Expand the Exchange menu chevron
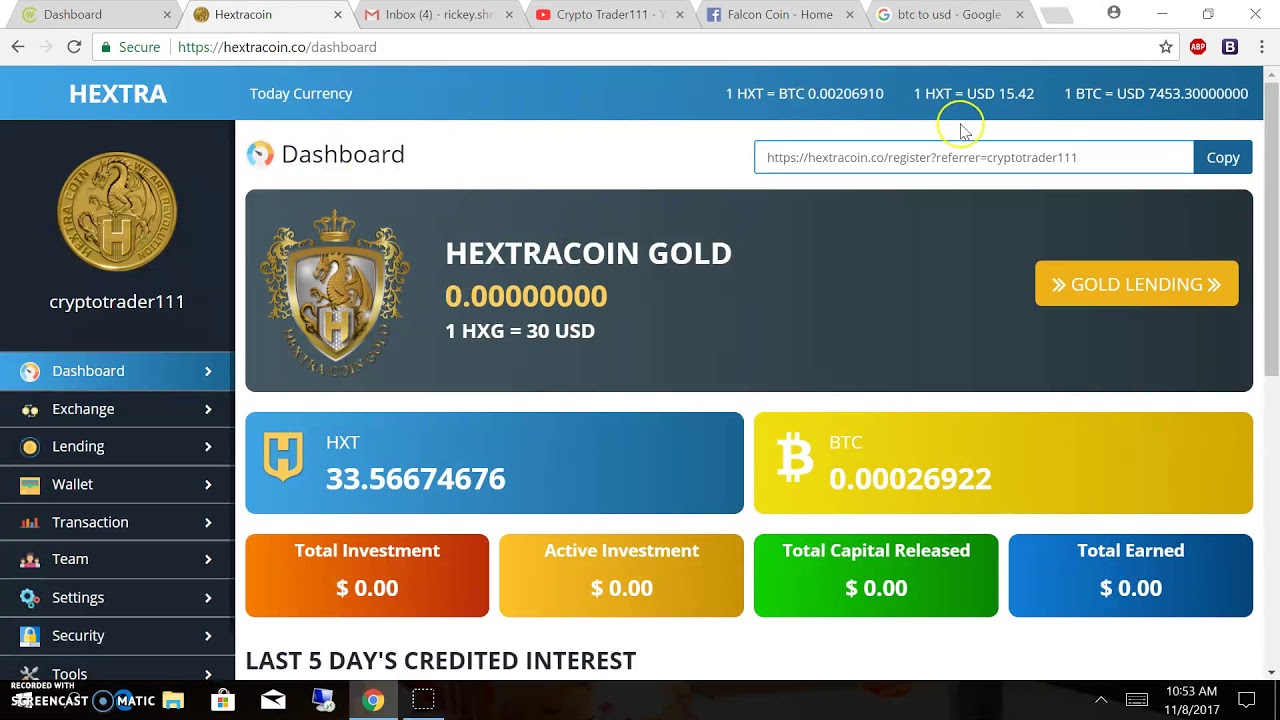Image resolution: width=1280 pixels, height=720 pixels. point(208,409)
